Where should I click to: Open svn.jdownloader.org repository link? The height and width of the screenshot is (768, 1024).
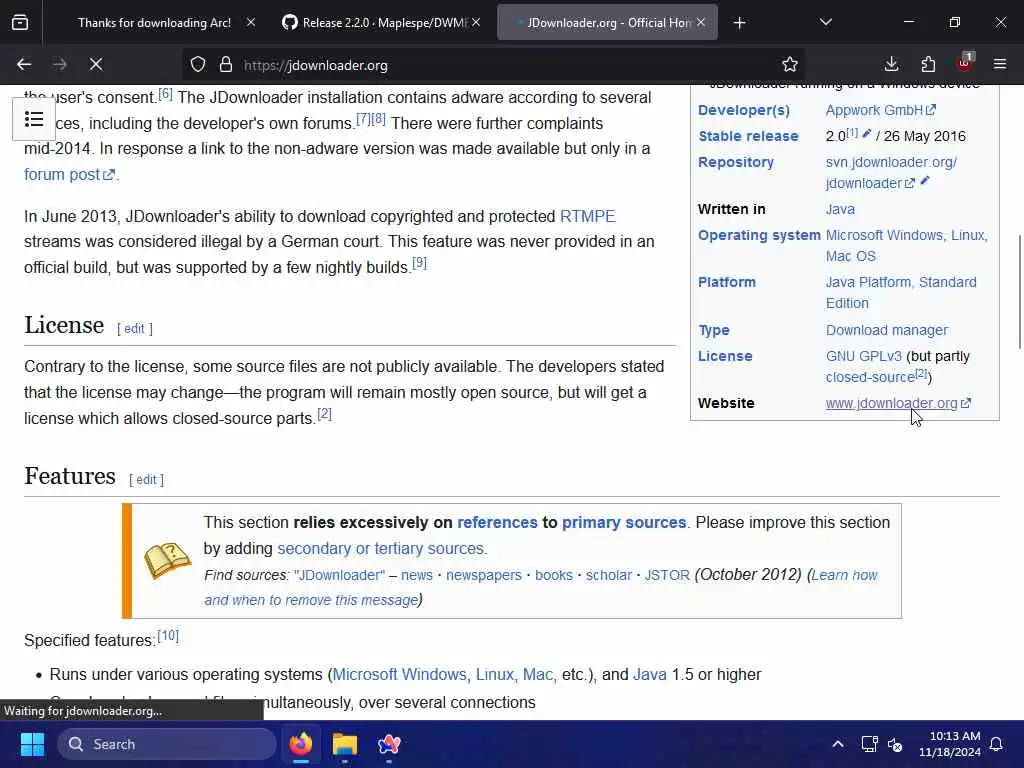point(891,172)
